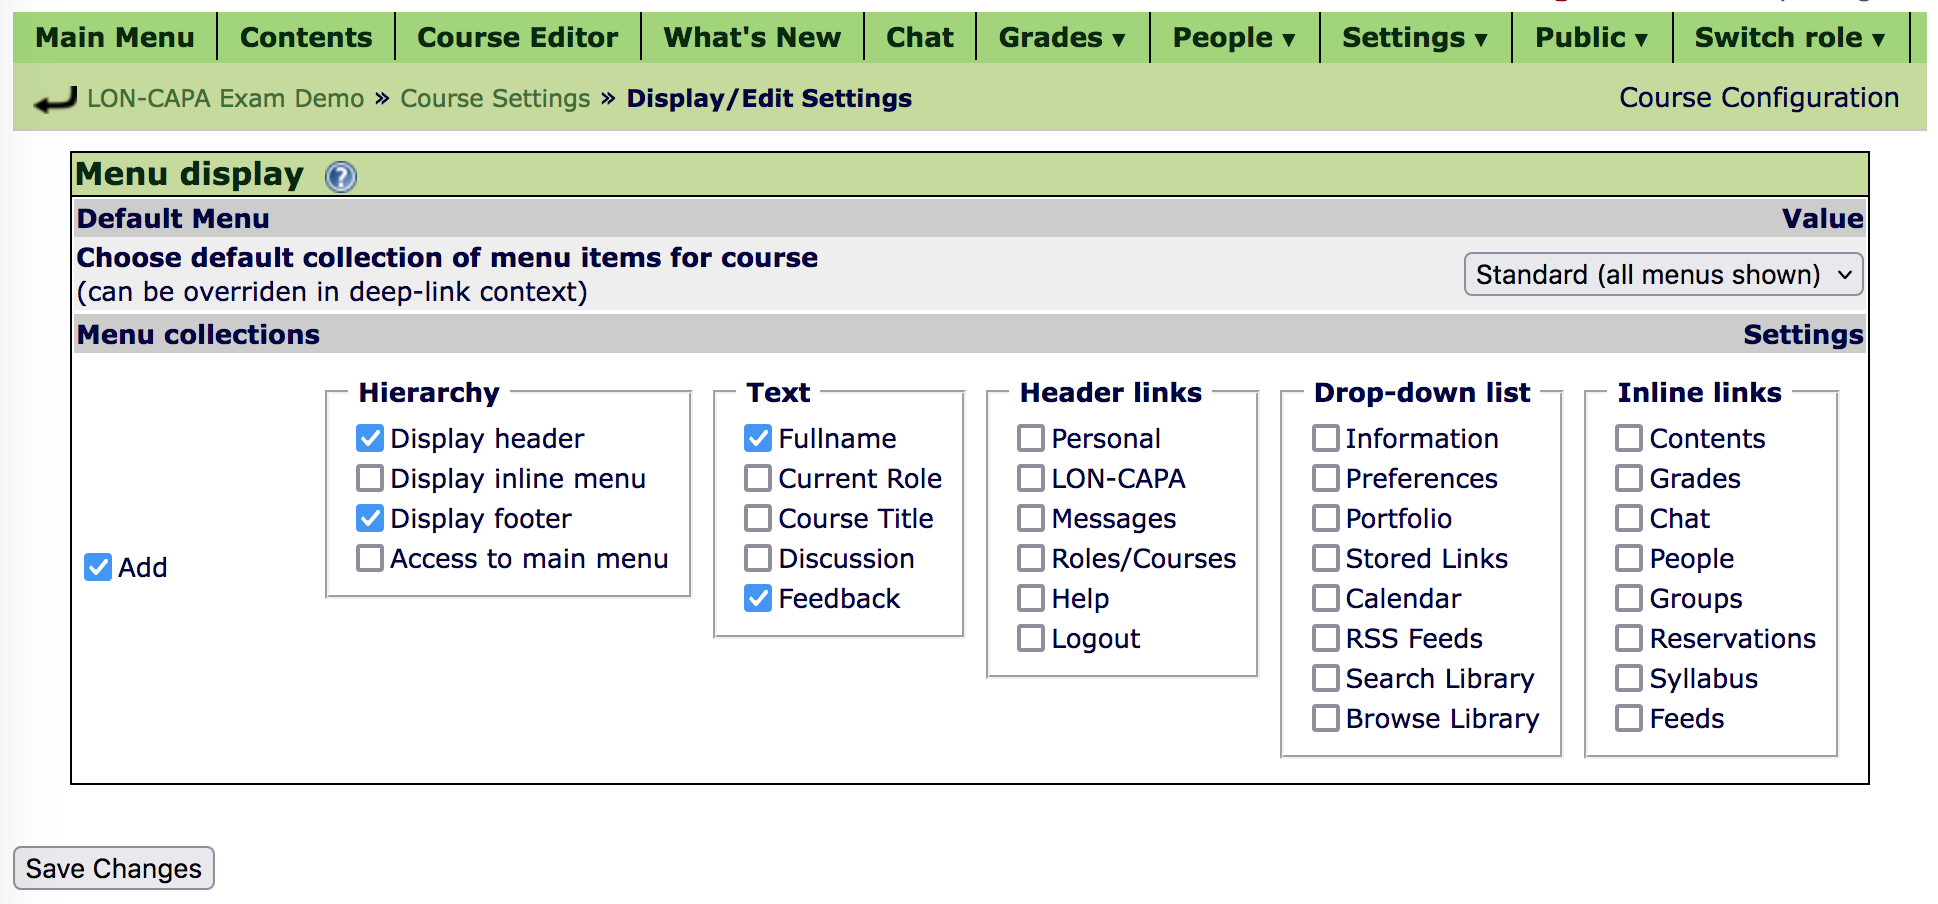
Task: Check Preferences in Drop-down list
Action: pos(1326,478)
